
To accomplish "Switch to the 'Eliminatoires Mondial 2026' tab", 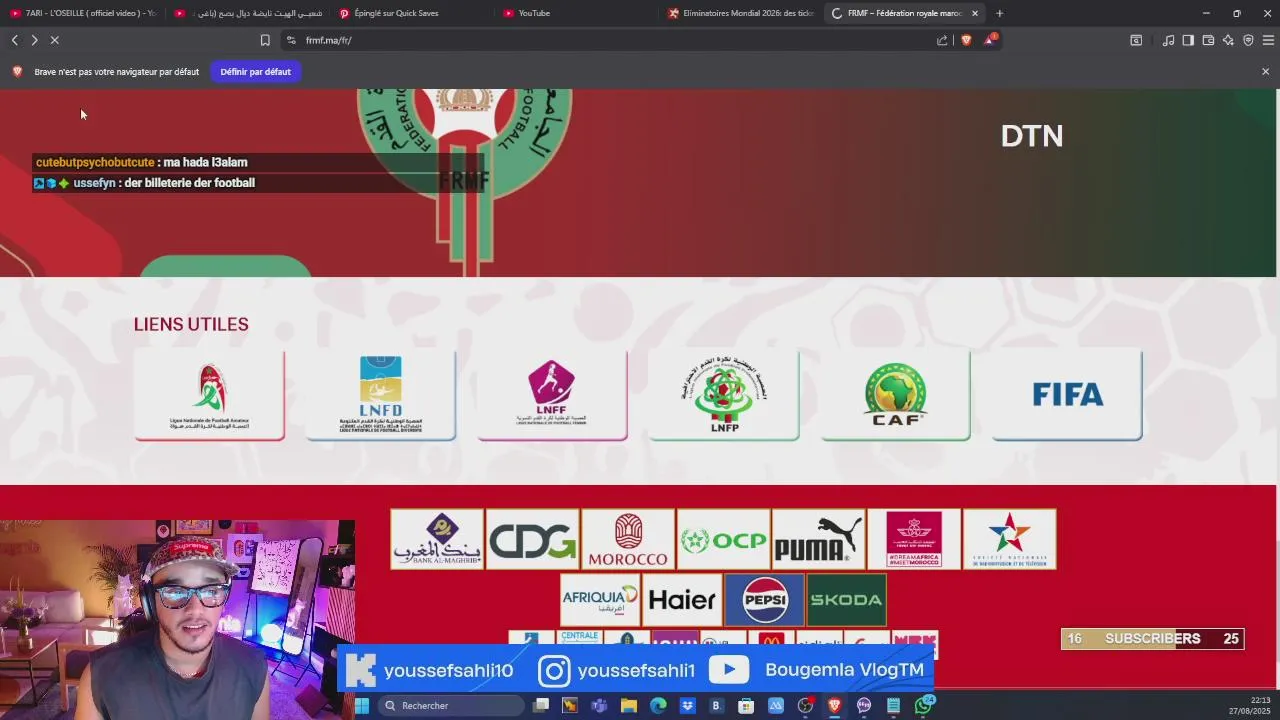I will tap(740, 13).
